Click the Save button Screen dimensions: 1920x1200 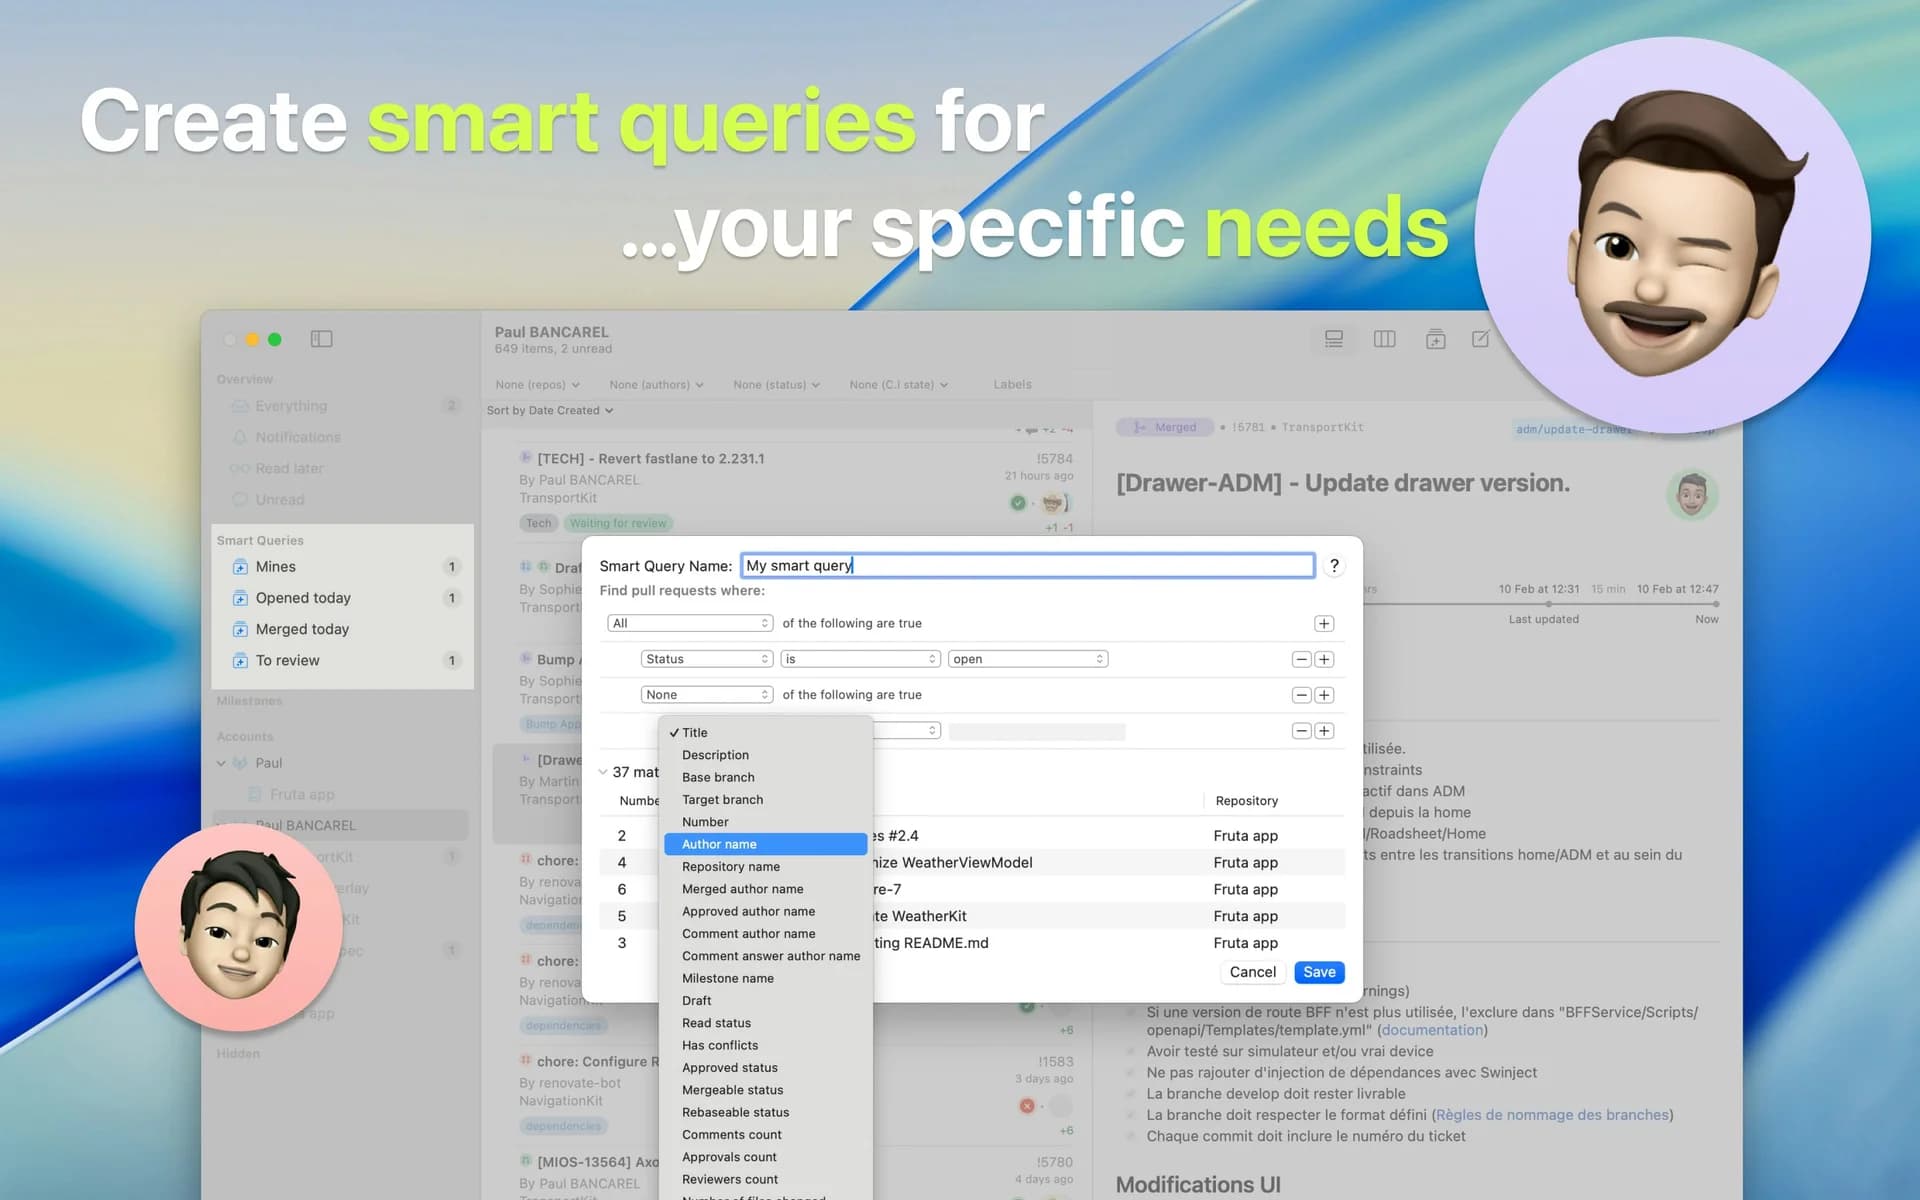coord(1318,972)
